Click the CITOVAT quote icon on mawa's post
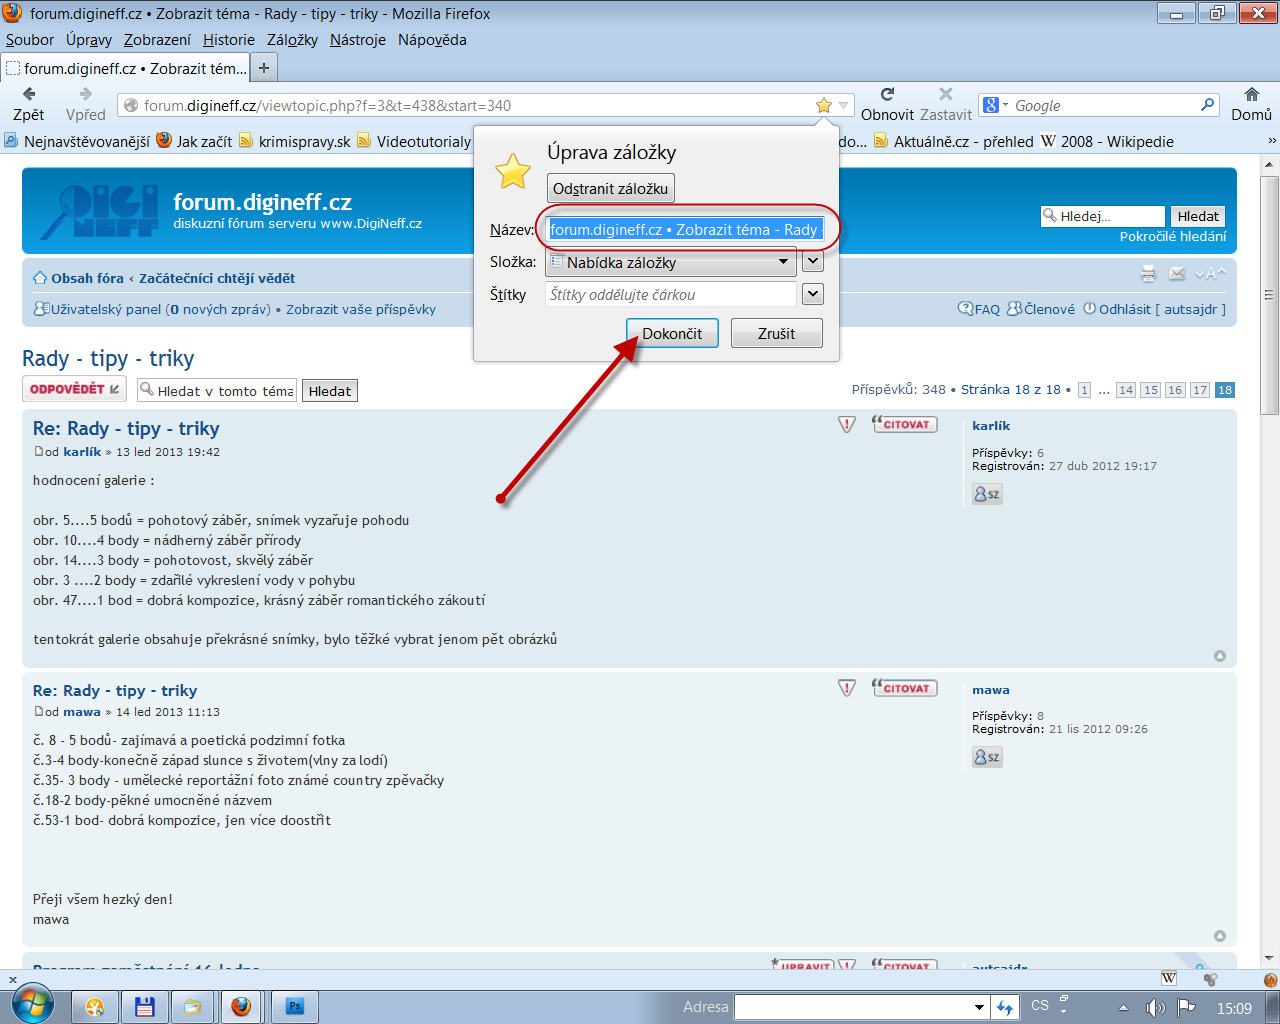This screenshot has width=1280, height=1024. (x=905, y=688)
